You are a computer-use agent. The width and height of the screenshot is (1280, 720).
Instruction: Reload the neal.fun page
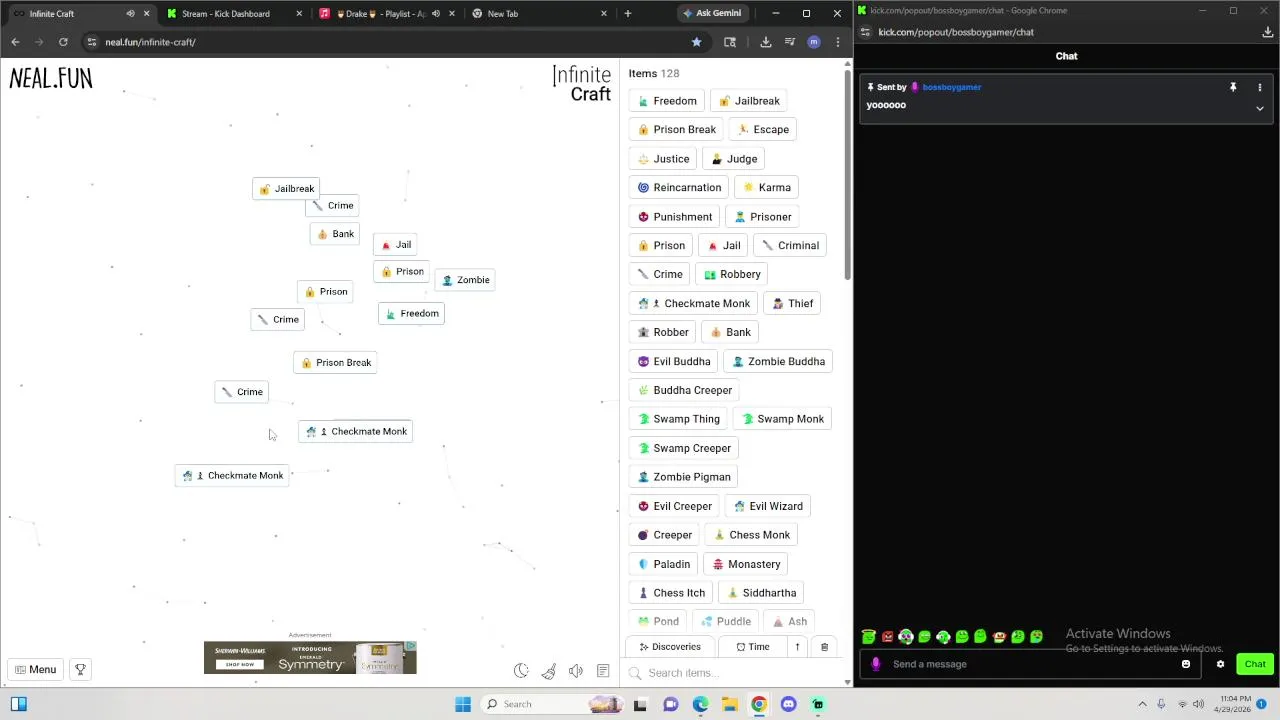pos(63,42)
